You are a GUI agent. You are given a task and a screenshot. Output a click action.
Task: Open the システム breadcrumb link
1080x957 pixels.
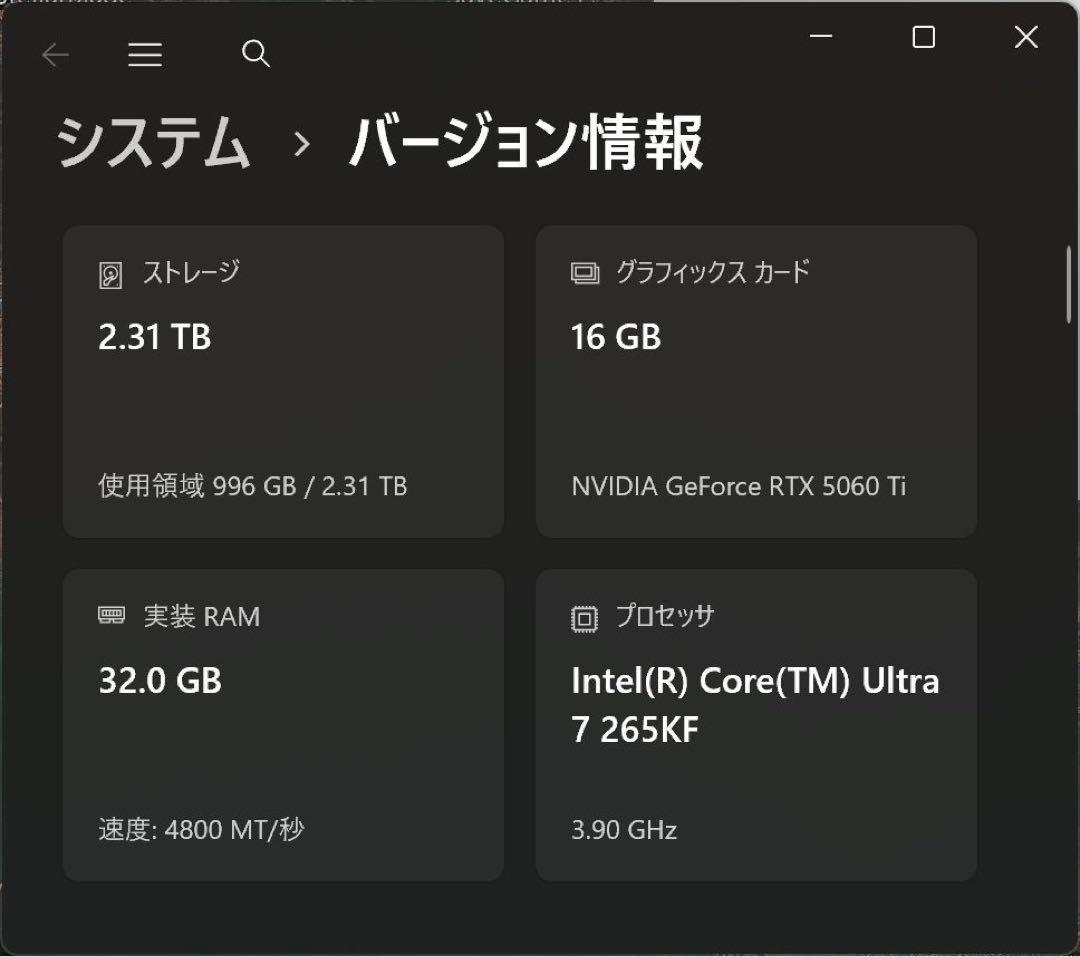pos(152,143)
